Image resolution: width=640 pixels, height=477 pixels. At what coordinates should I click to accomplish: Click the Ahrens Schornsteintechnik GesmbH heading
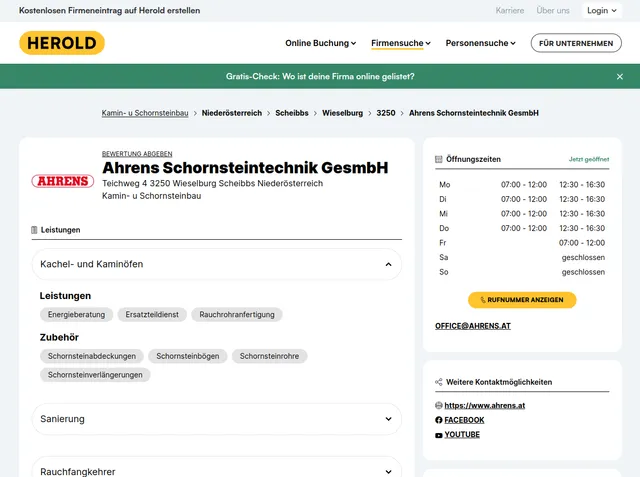click(245, 168)
